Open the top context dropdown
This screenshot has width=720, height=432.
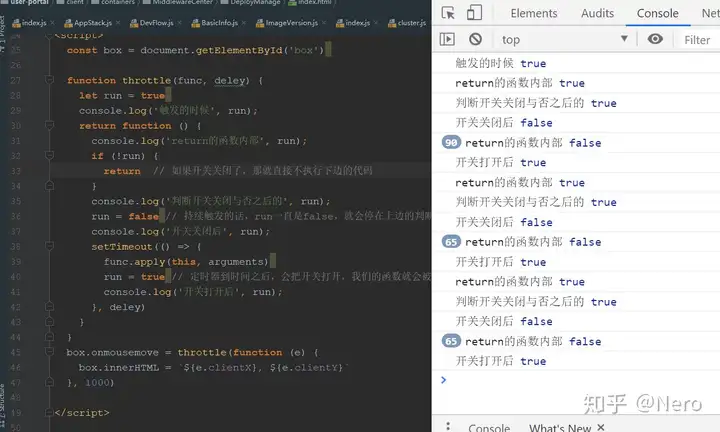coord(564,39)
